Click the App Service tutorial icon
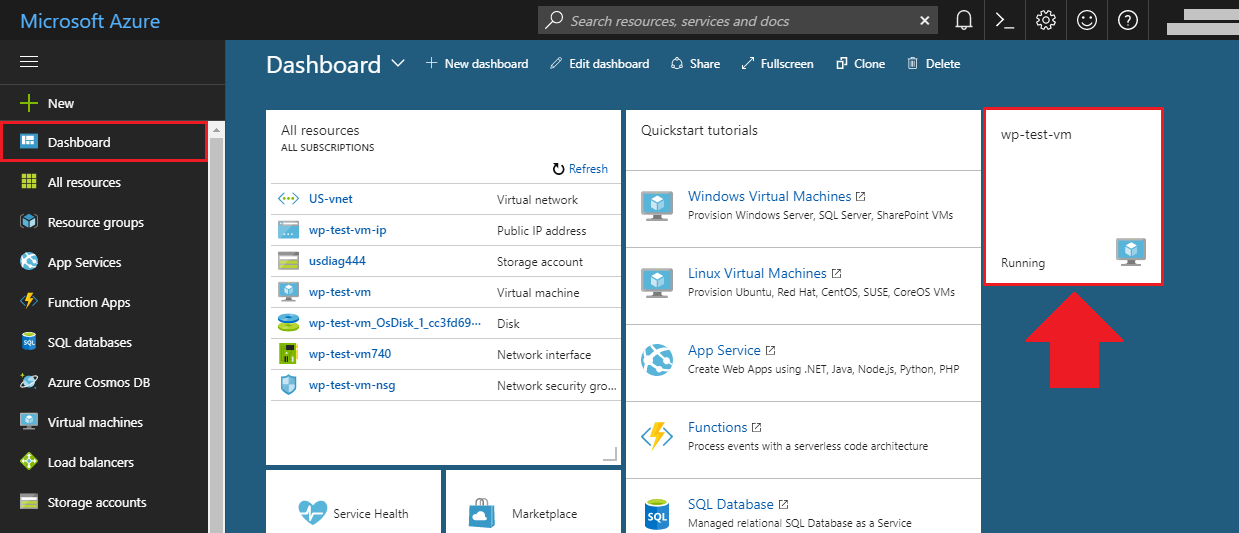The width and height of the screenshot is (1239, 533). (x=657, y=360)
